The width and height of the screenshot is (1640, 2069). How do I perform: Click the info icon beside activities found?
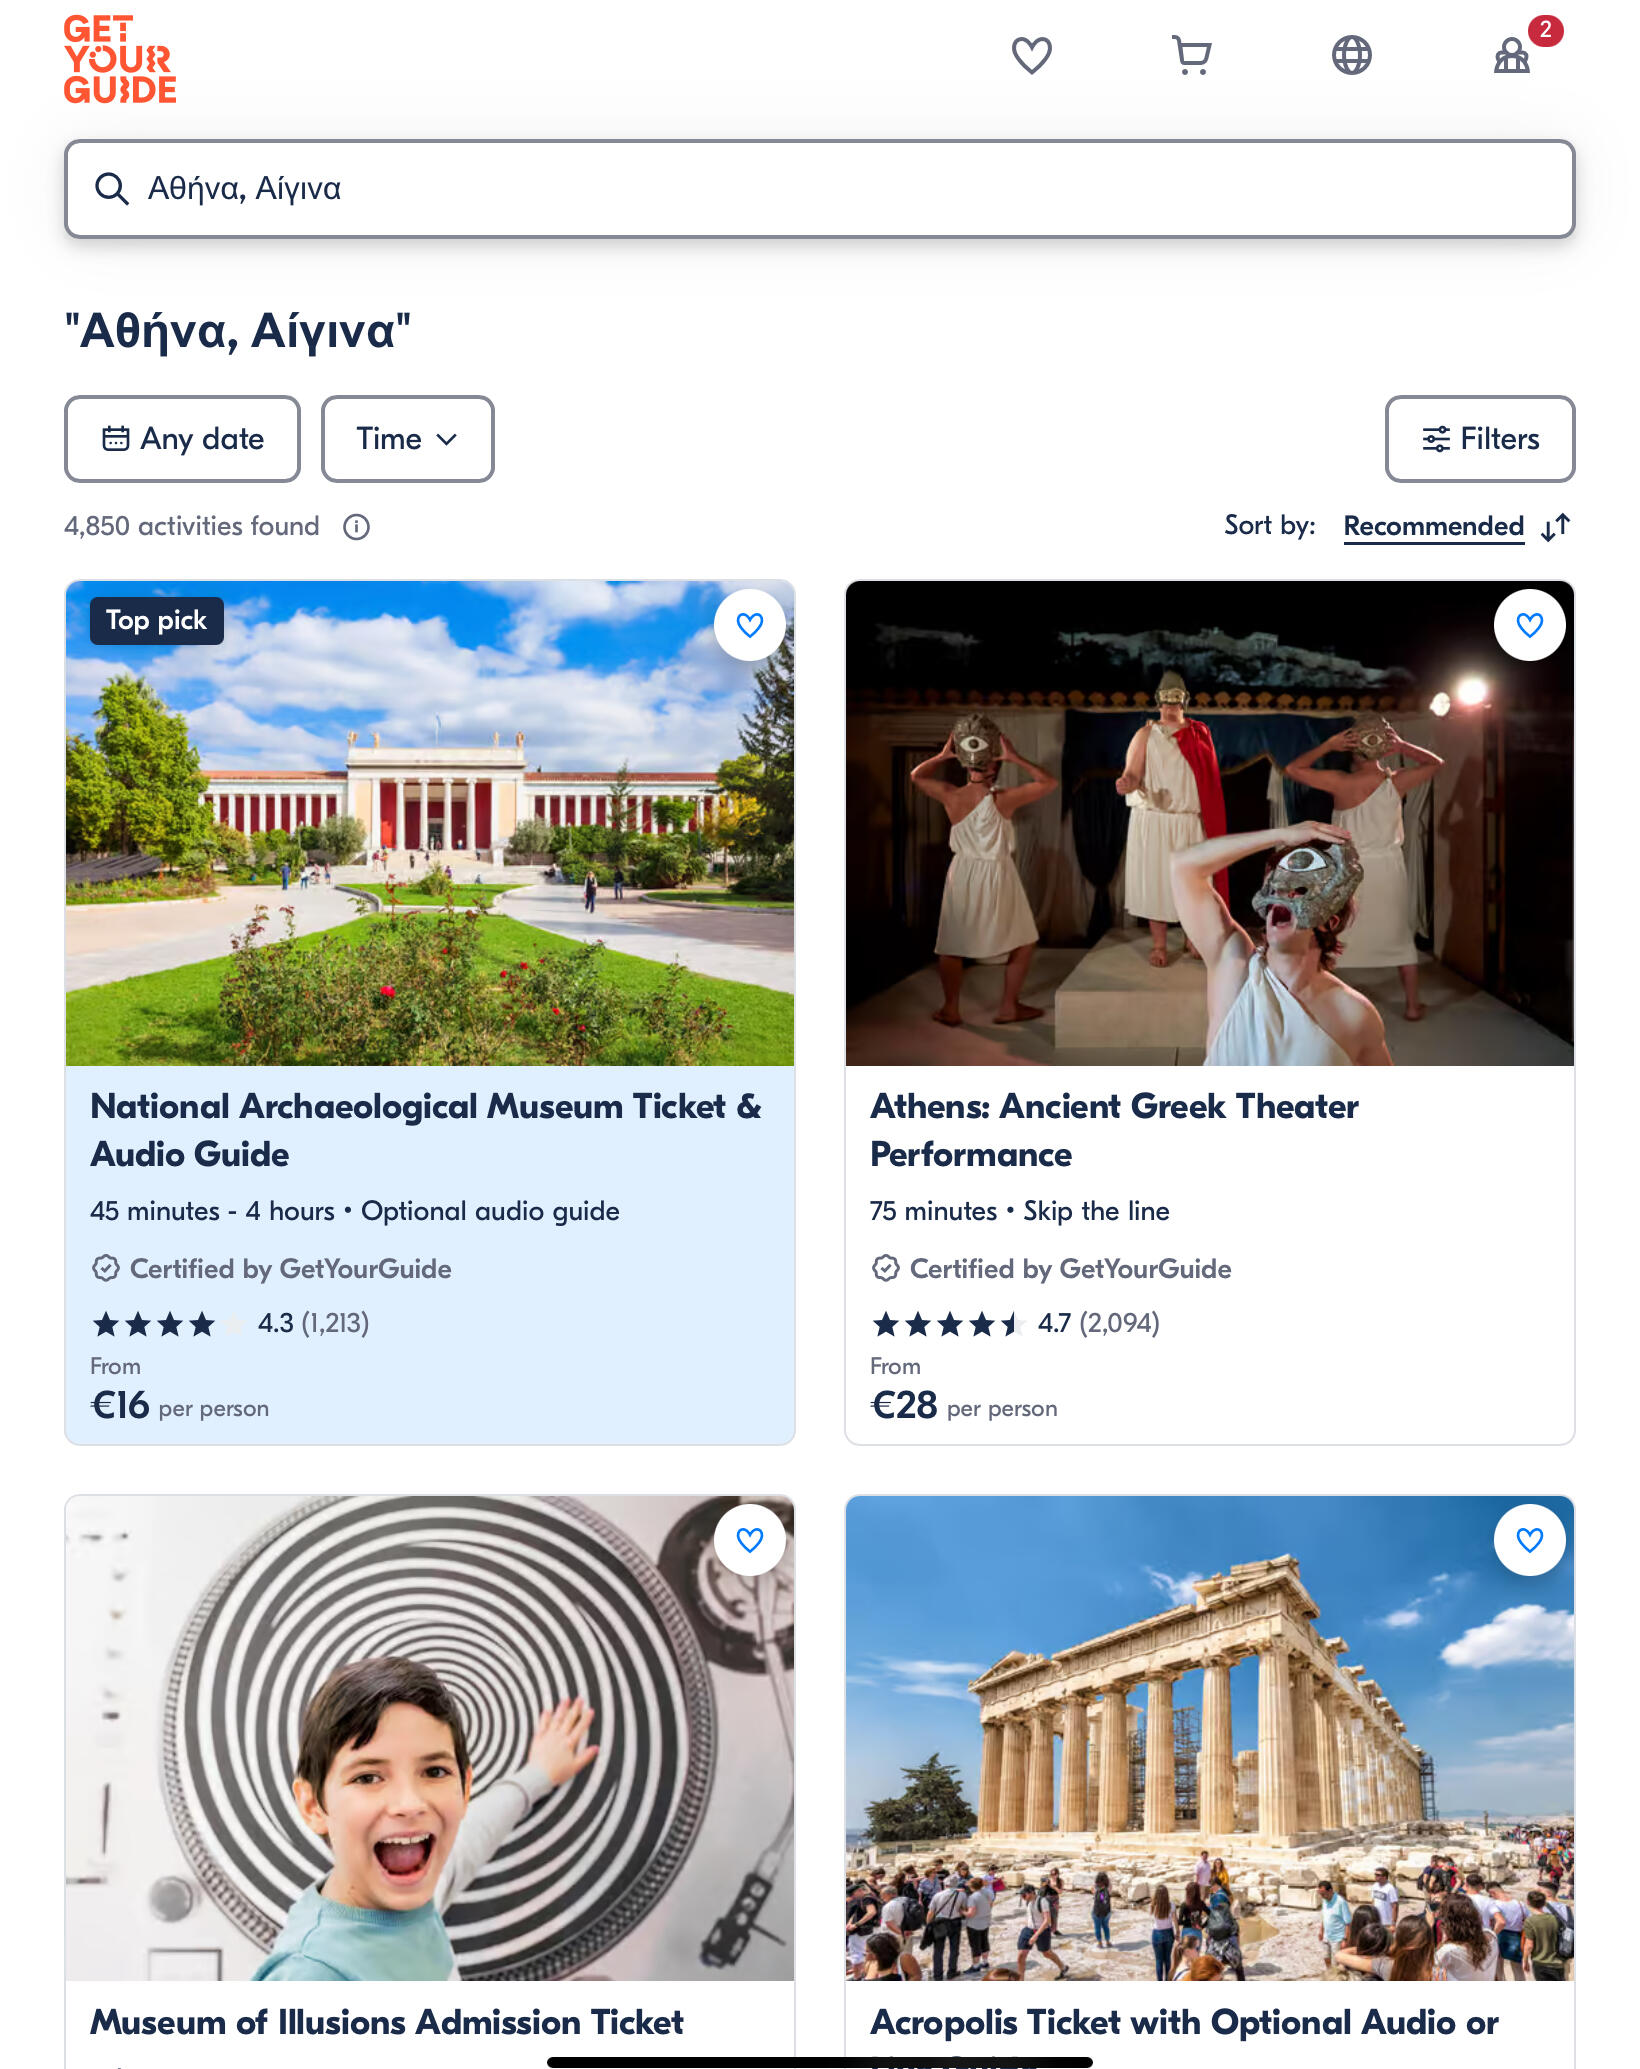point(356,527)
